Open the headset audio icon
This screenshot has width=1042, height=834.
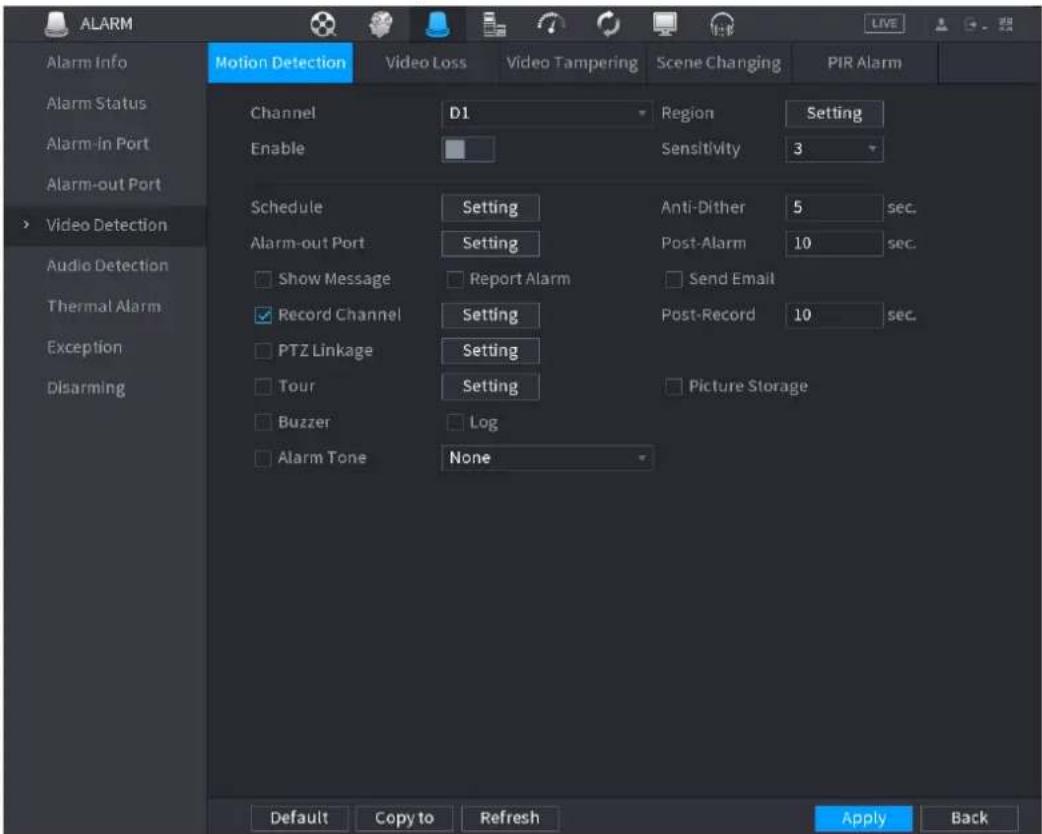click(722, 25)
